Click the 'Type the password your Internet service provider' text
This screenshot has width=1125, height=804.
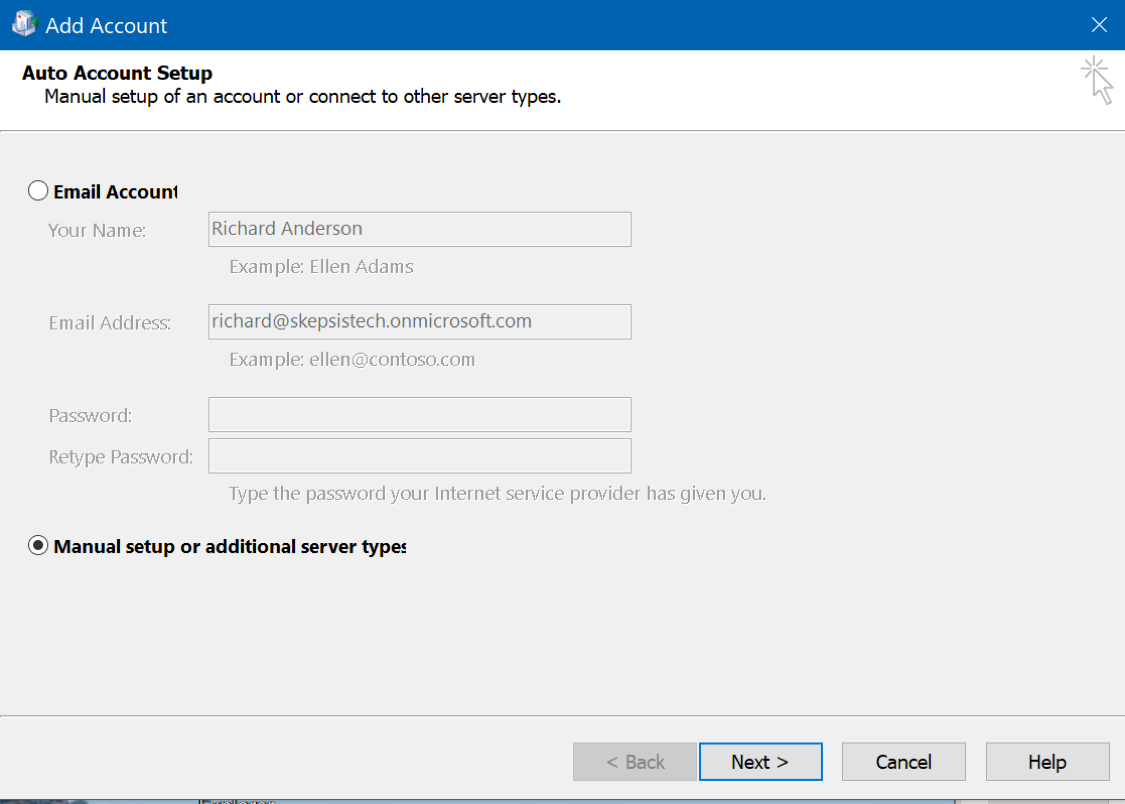pos(497,494)
